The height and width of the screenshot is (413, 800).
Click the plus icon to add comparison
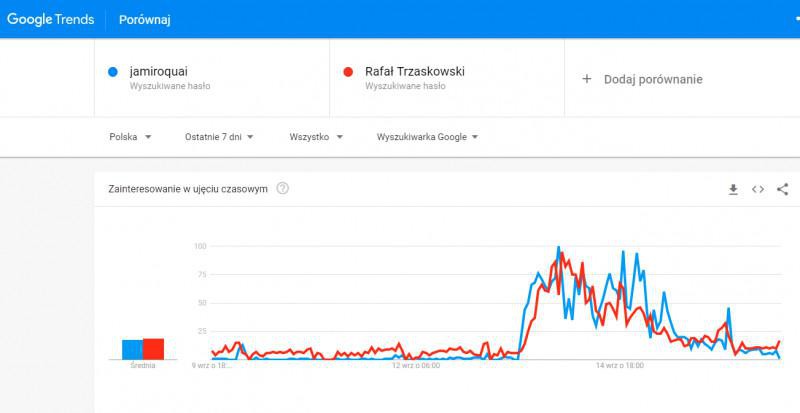[x=587, y=79]
